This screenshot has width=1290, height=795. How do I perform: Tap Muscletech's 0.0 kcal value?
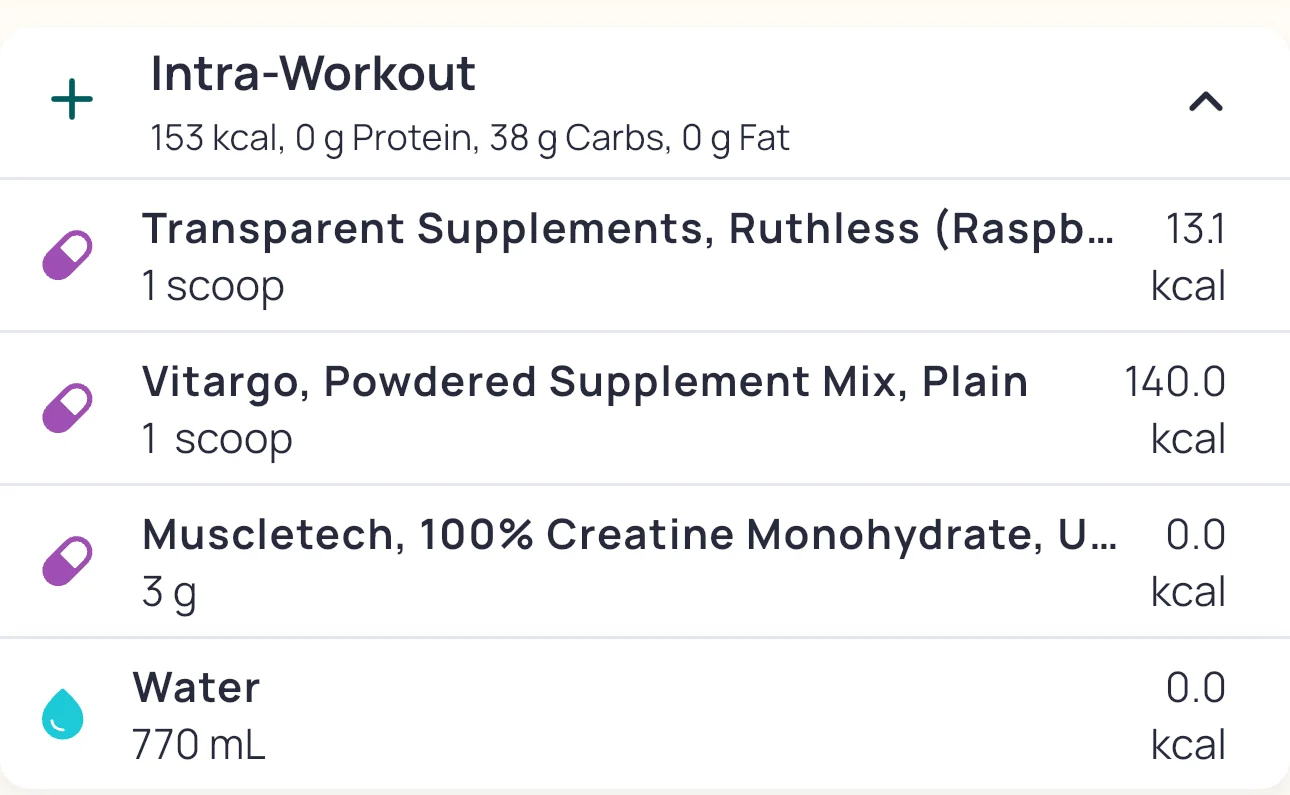1192,562
